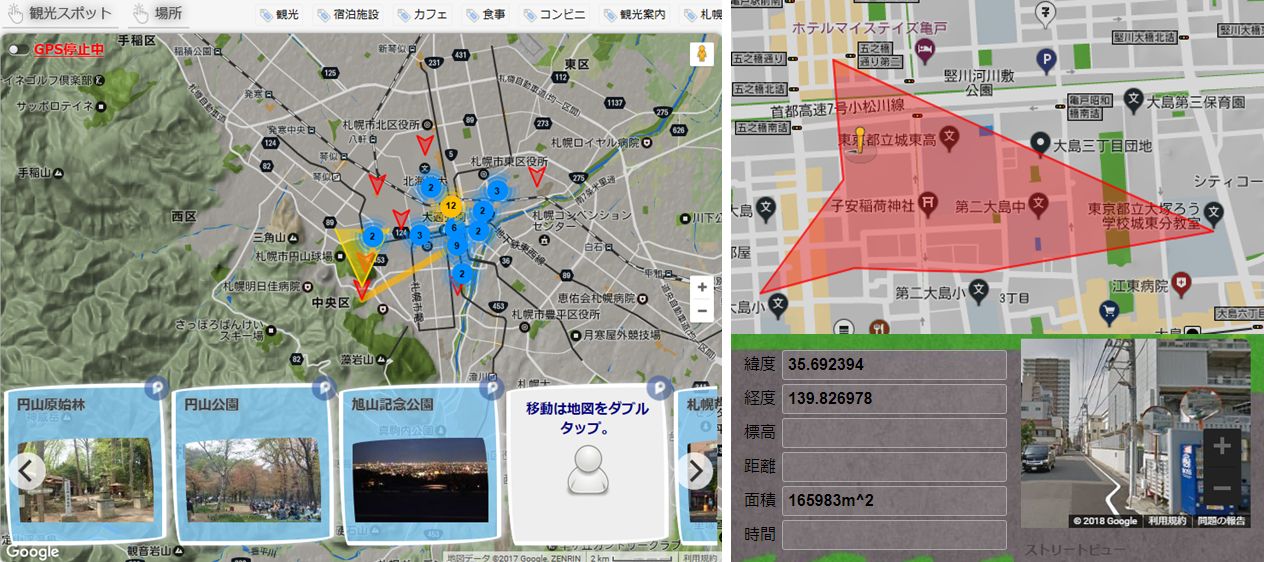Viewport: 1264px width, 562px height.
Task: Switch to the 場所 tab
Action: [x=160, y=14]
